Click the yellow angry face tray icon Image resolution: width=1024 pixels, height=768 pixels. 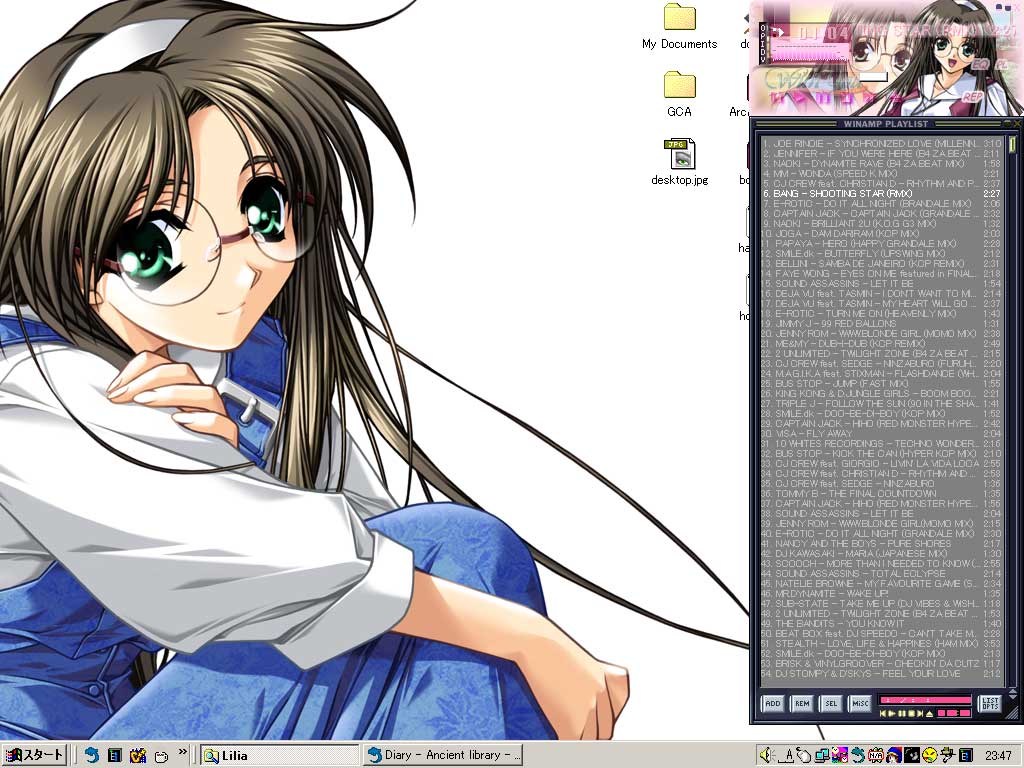(x=930, y=756)
